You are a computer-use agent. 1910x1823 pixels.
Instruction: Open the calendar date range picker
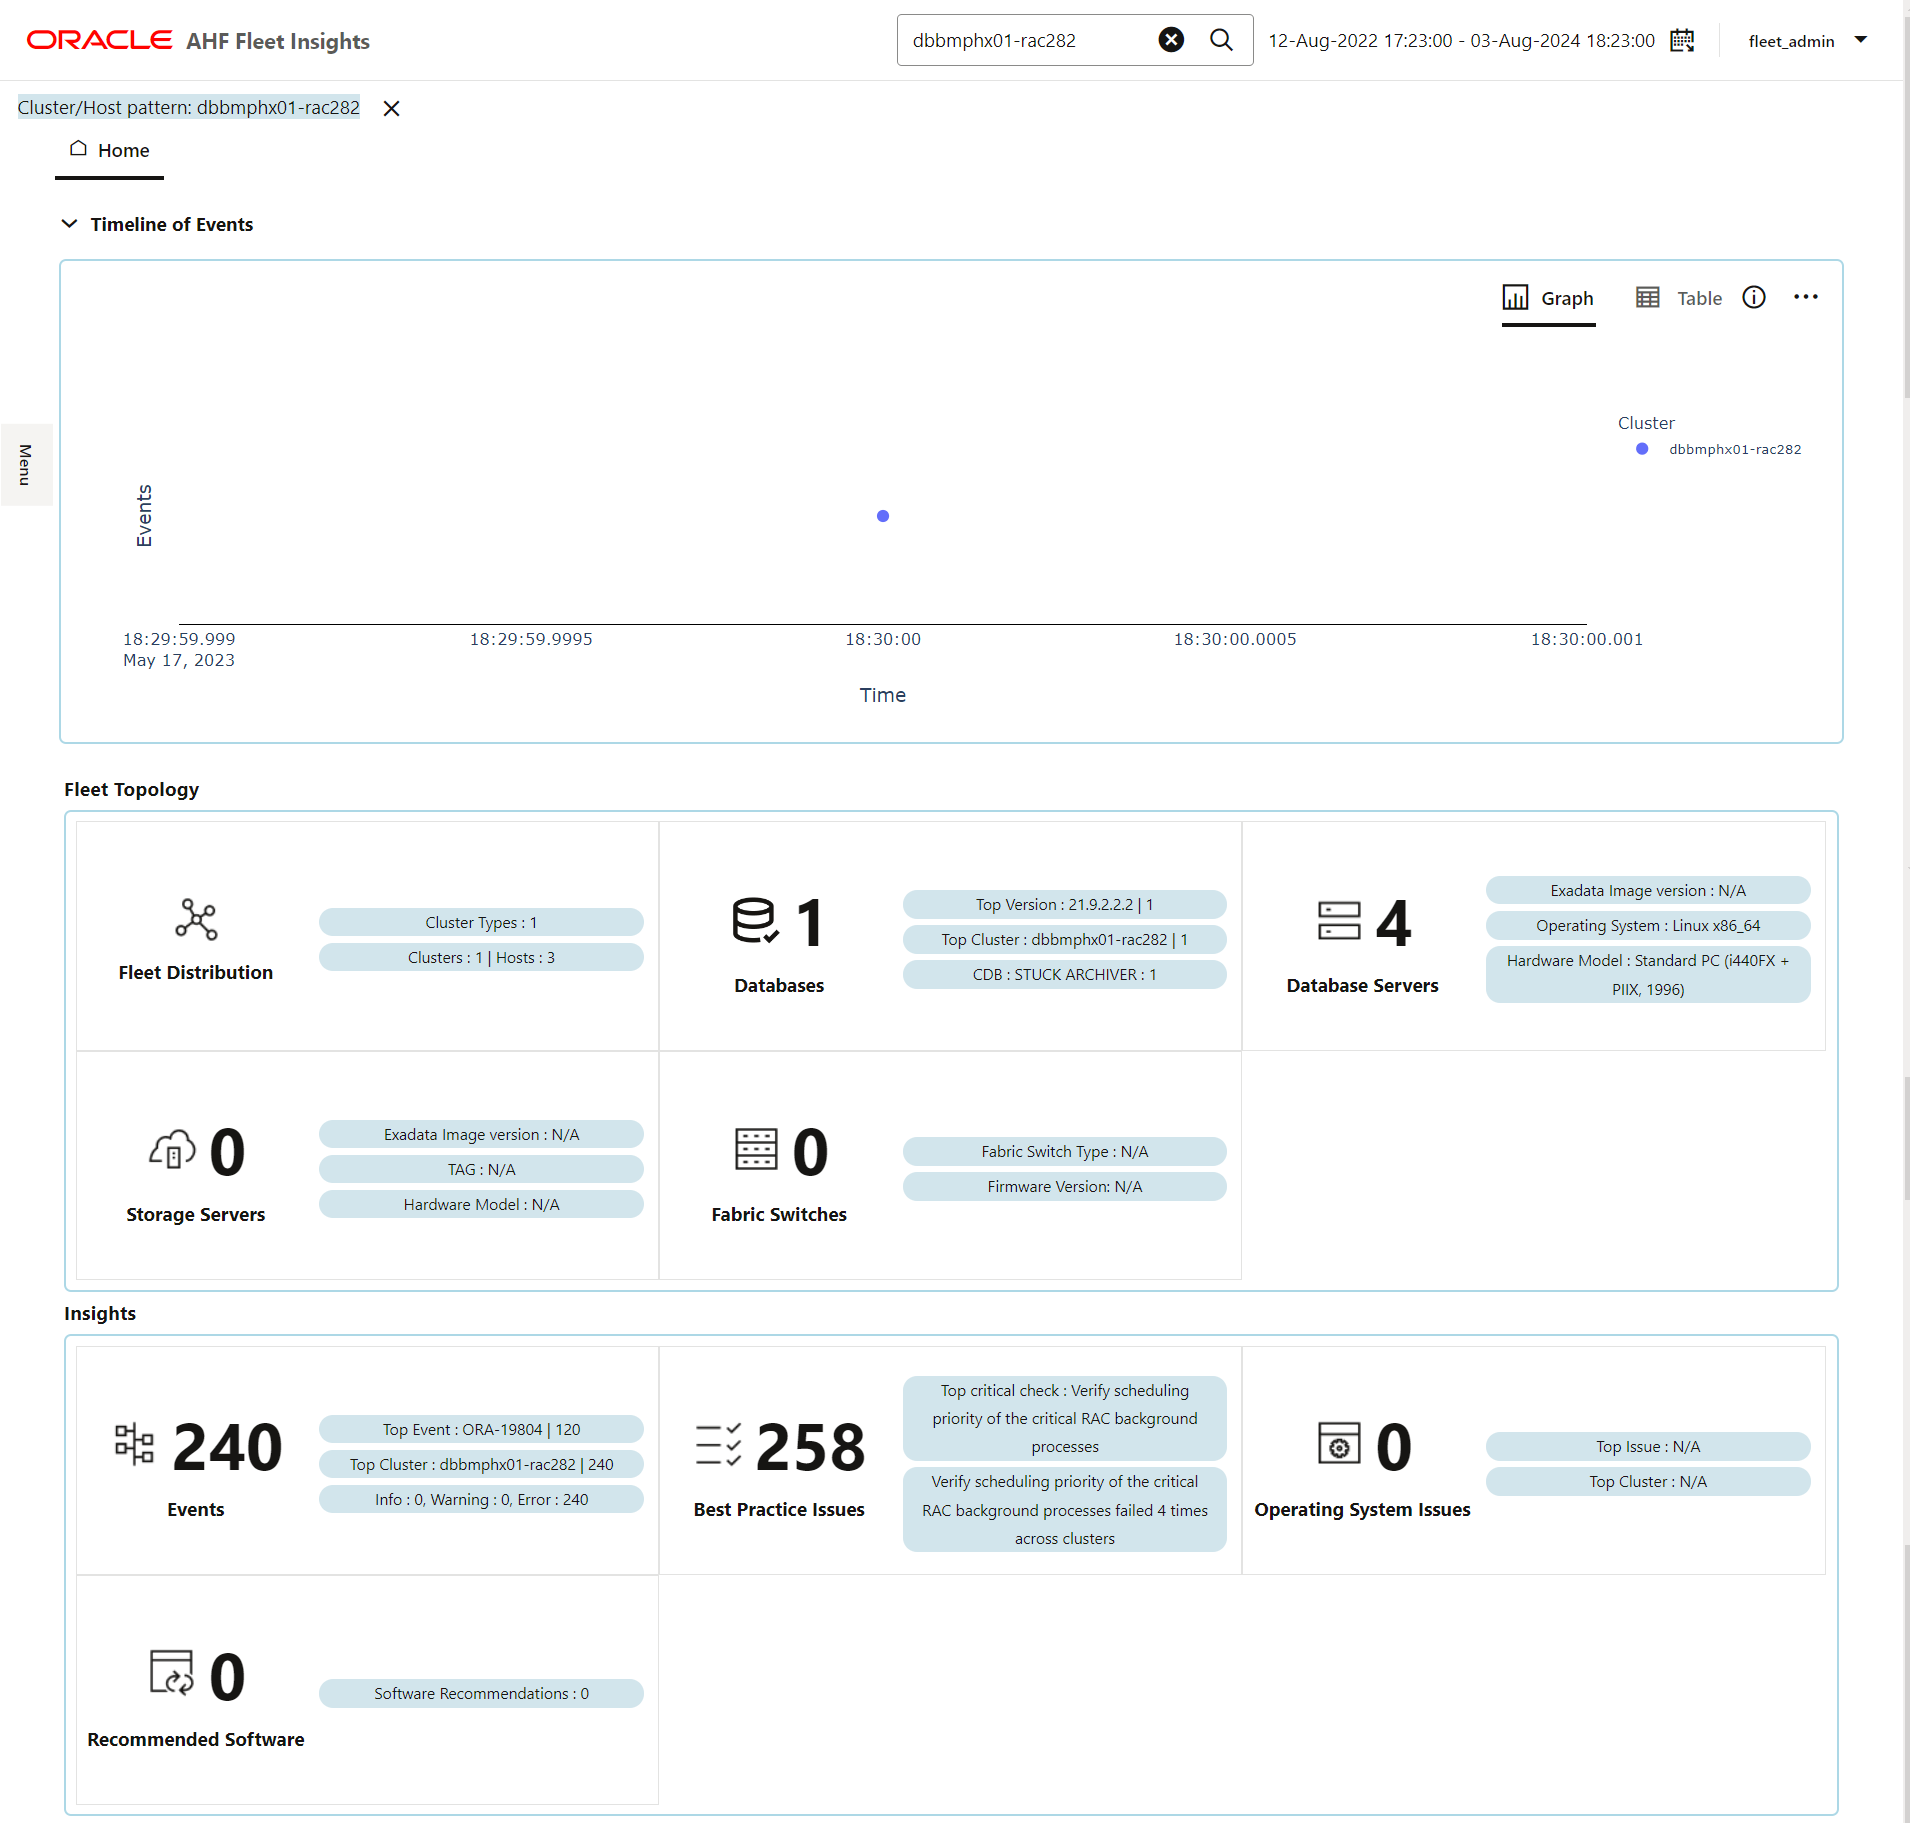pyautogui.click(x=1682, y=40)
